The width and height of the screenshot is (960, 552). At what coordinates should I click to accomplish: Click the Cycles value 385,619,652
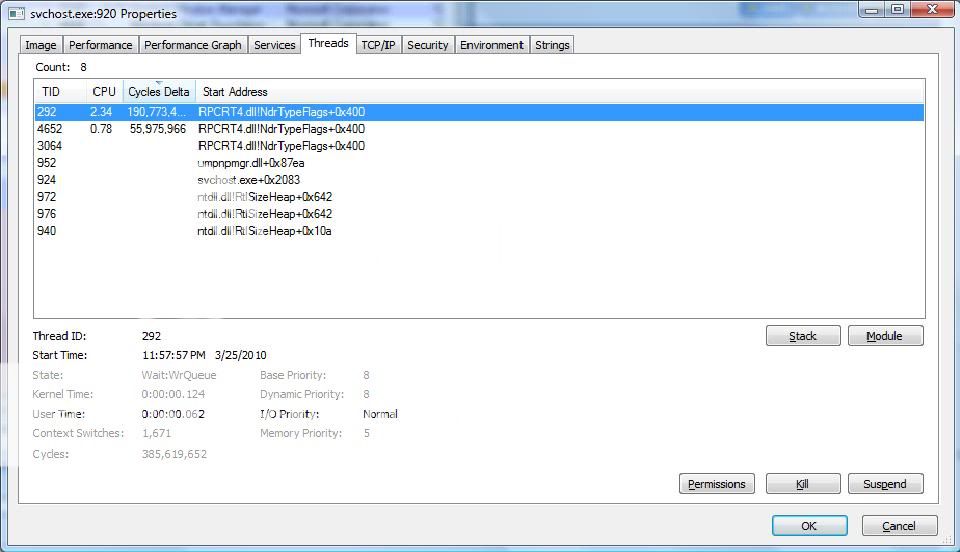point(174,454)
